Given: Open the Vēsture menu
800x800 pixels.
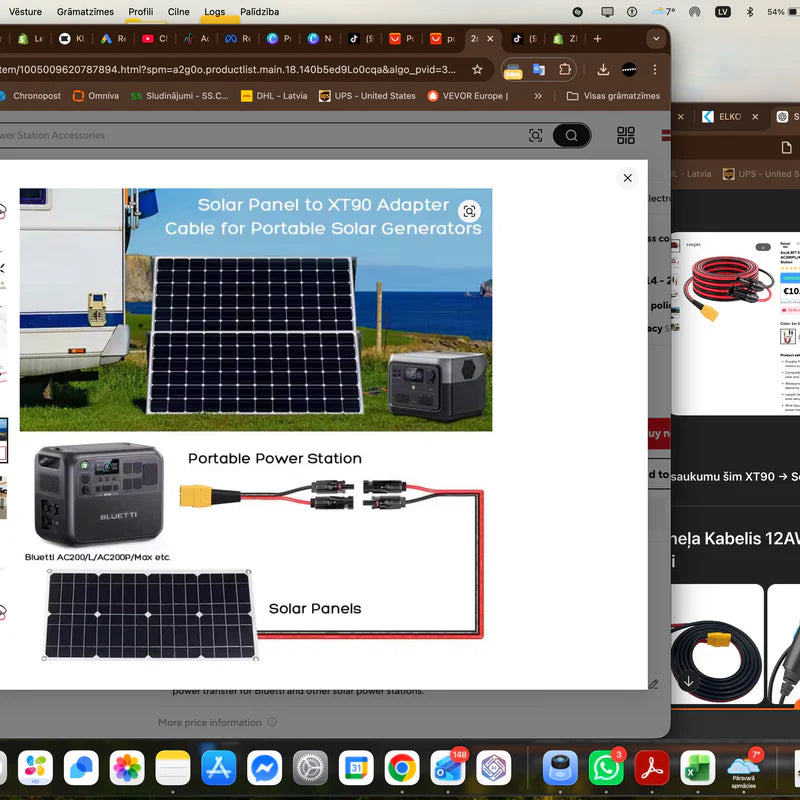Looking at the screenshot, I should (x=25, y=11).
